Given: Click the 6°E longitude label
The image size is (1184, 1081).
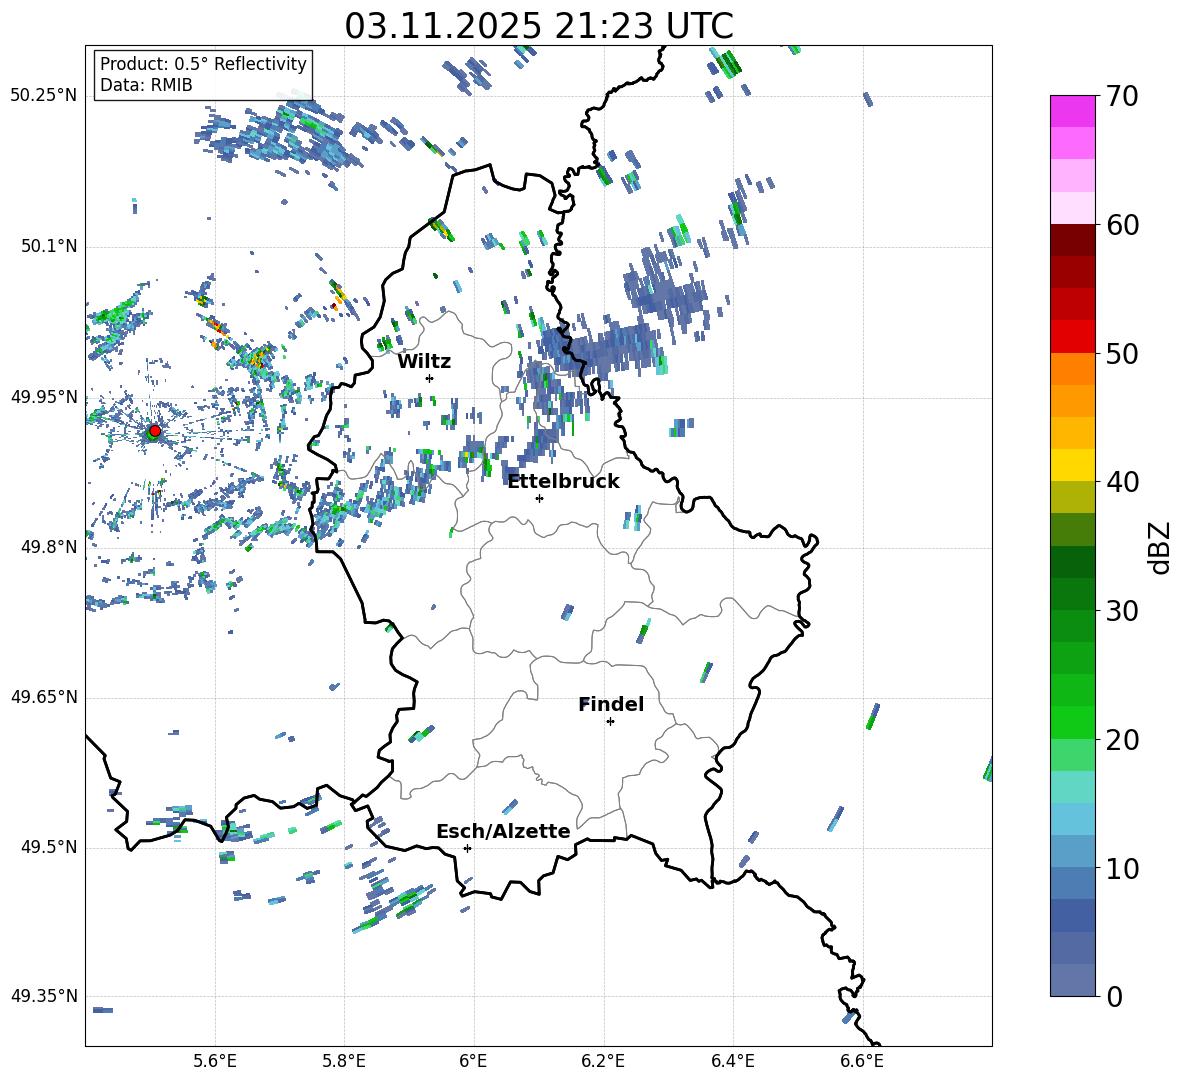Looking at the screenshot, I should coord(473,1061).
